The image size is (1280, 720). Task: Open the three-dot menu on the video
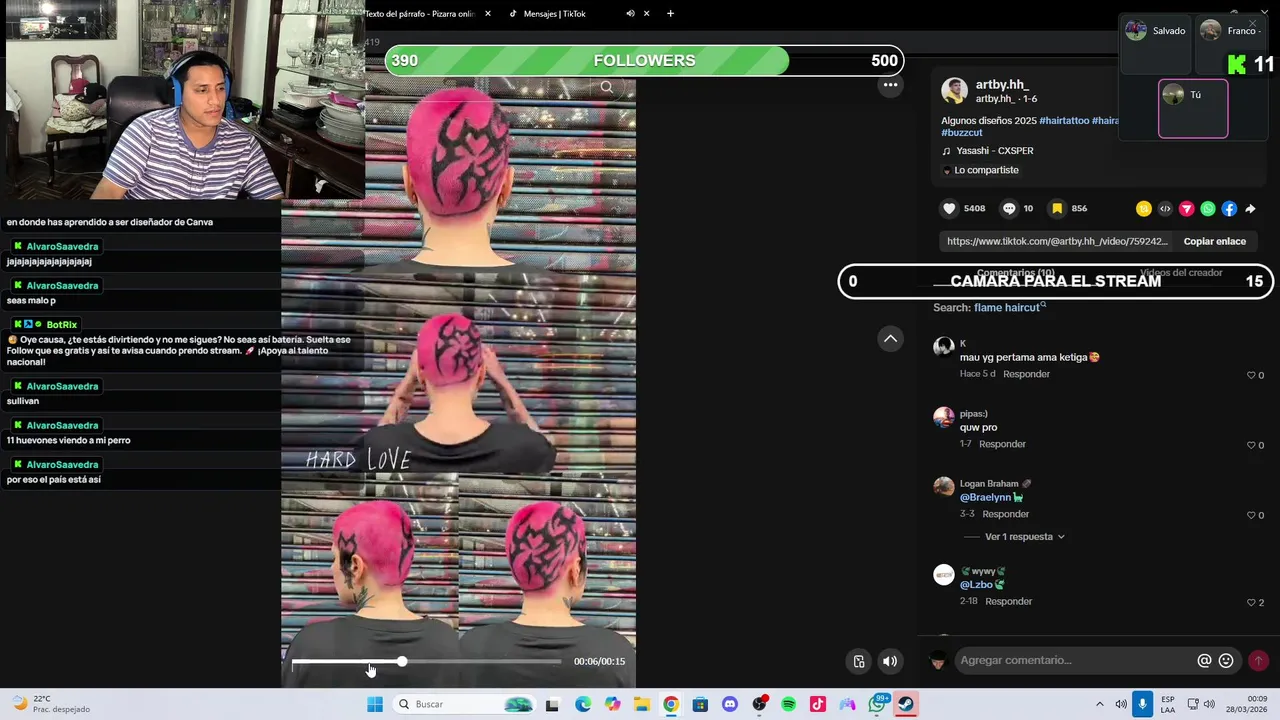pos(890,85)
